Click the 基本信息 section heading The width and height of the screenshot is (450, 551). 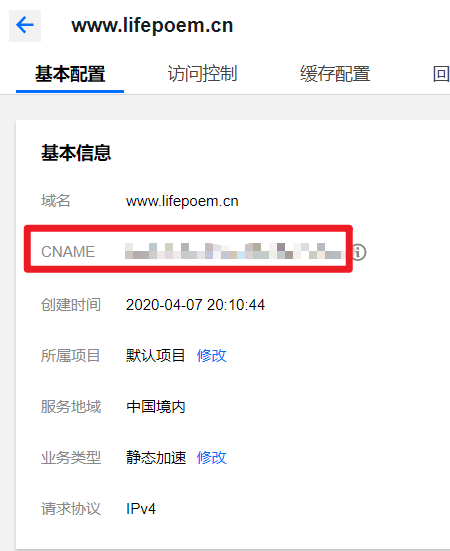(x=76, y=153)
